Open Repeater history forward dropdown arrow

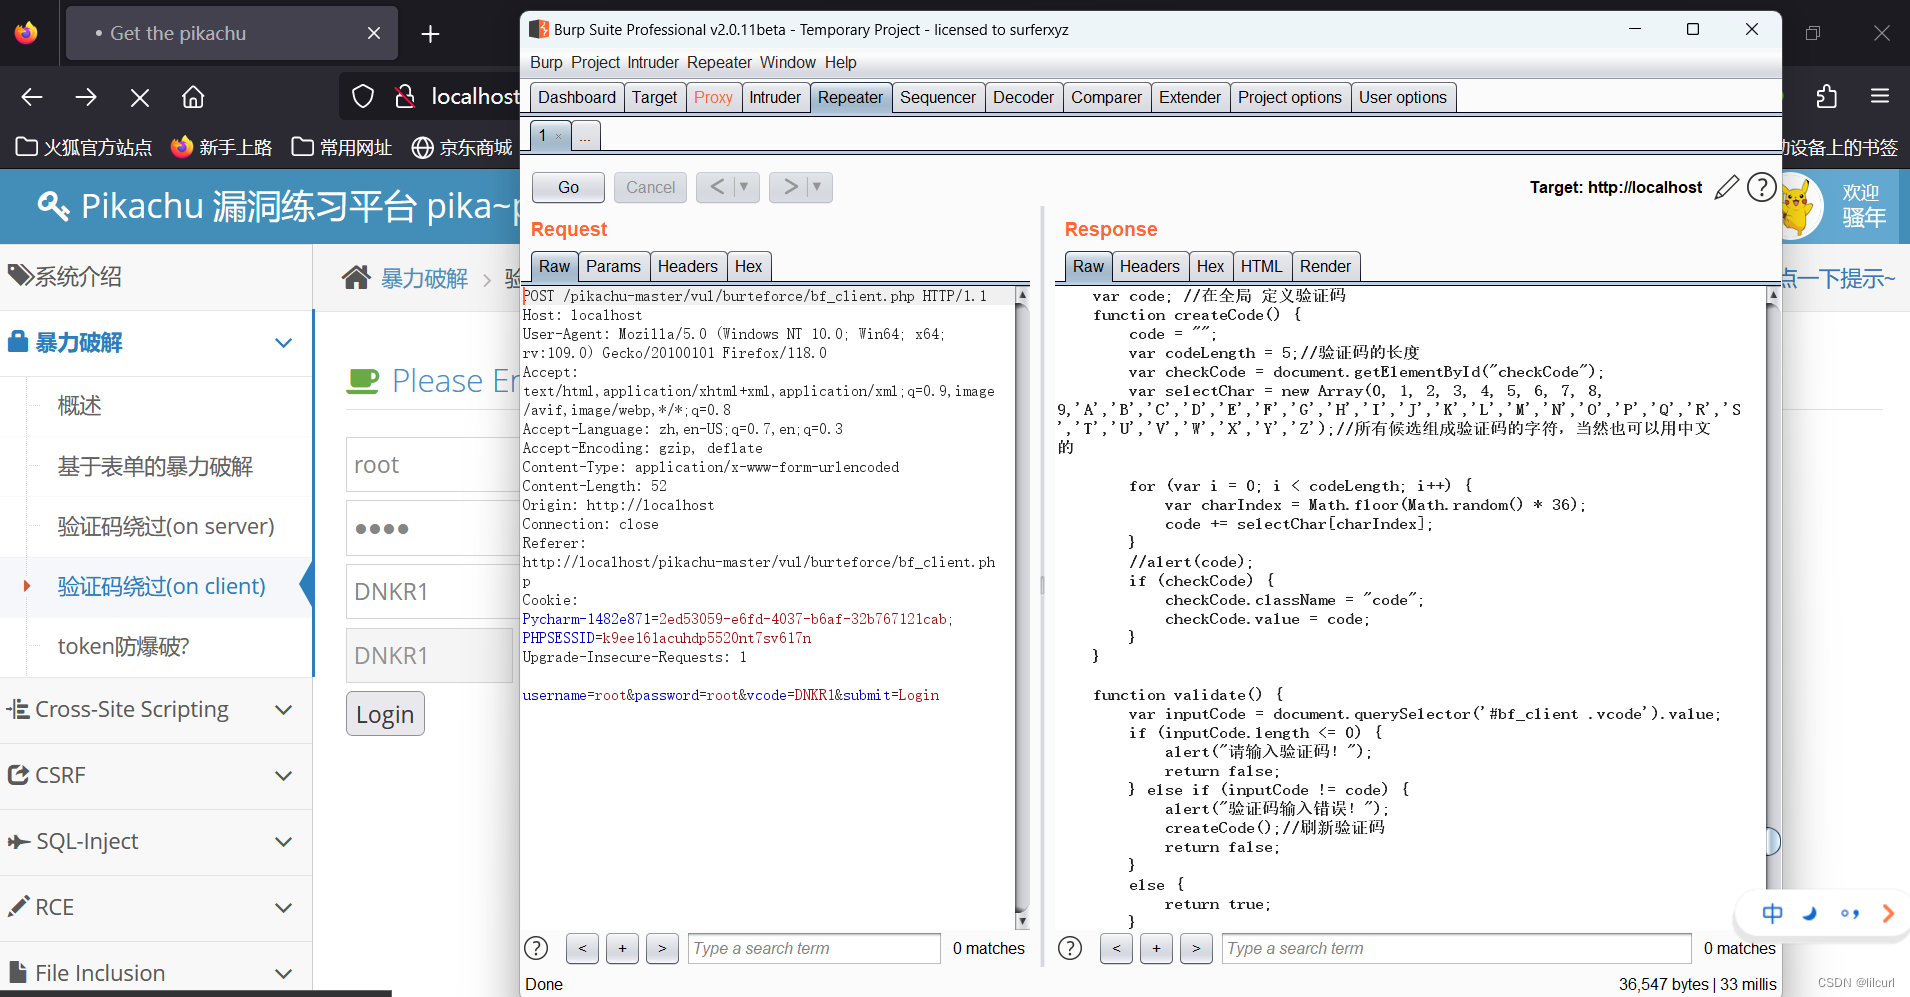(x=816, y=187)
